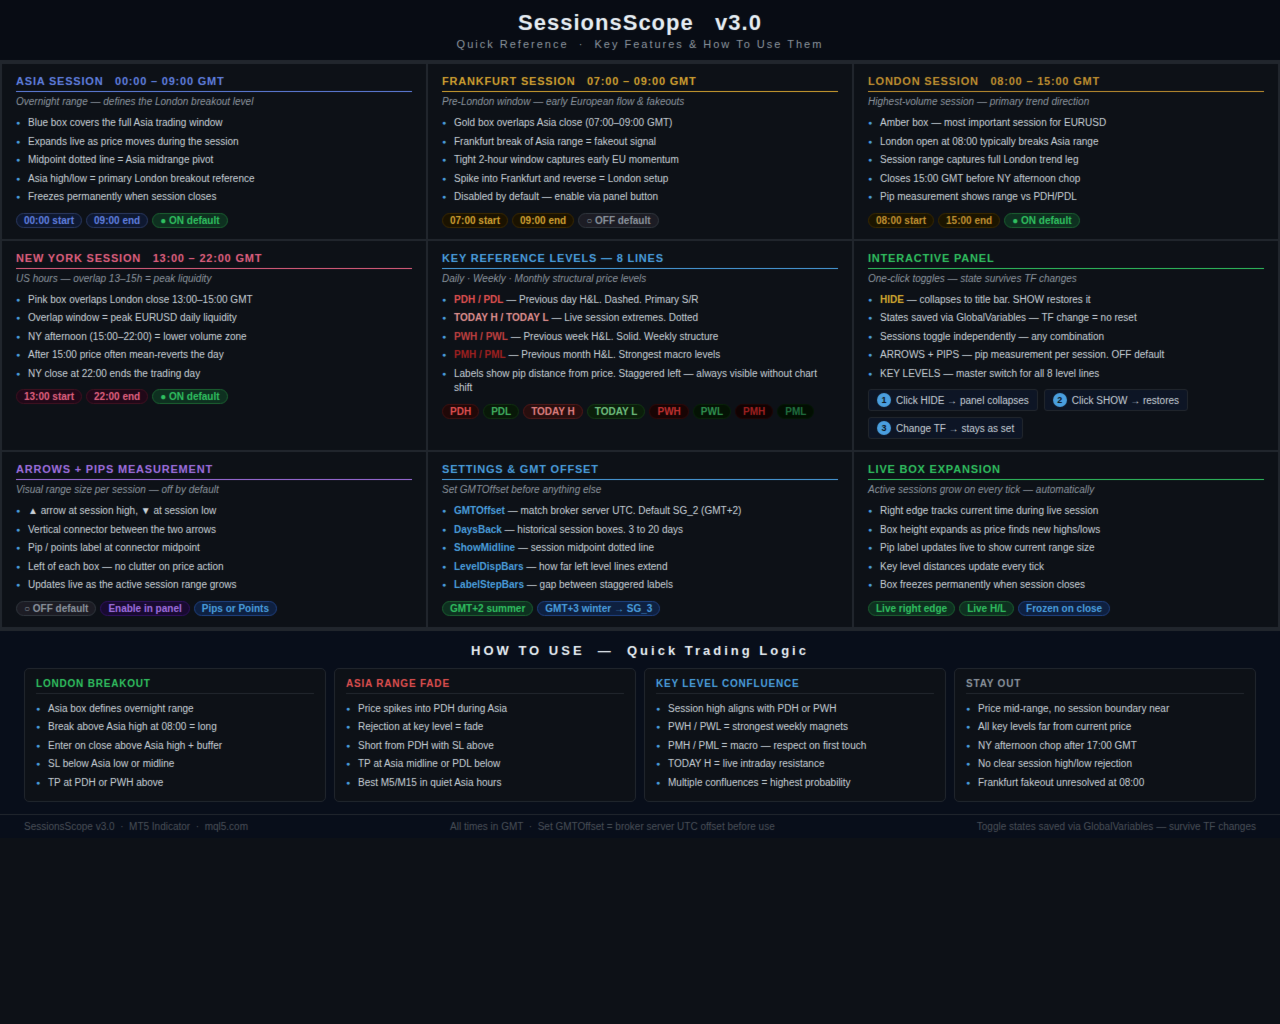This screenshot has width=1280, height=1024.
Task: Open the 'ASIA RANGE FADE' strategy card title
Action: point(398,683)
